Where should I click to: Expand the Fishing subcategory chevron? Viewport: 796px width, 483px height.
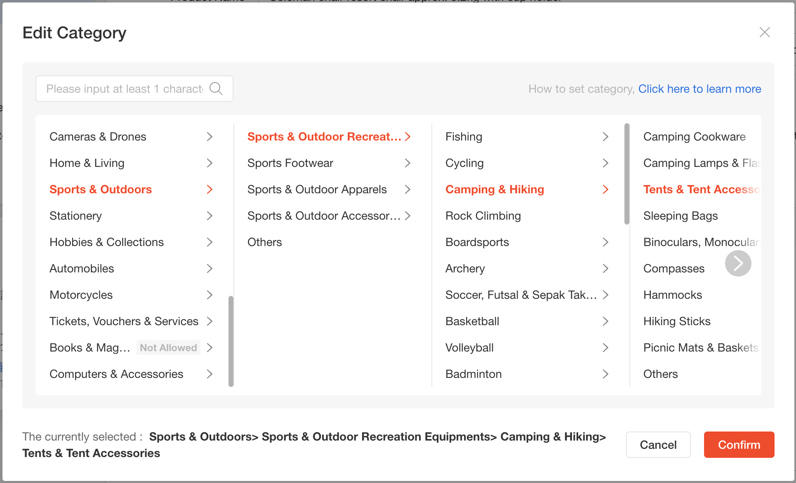point(605,137)
